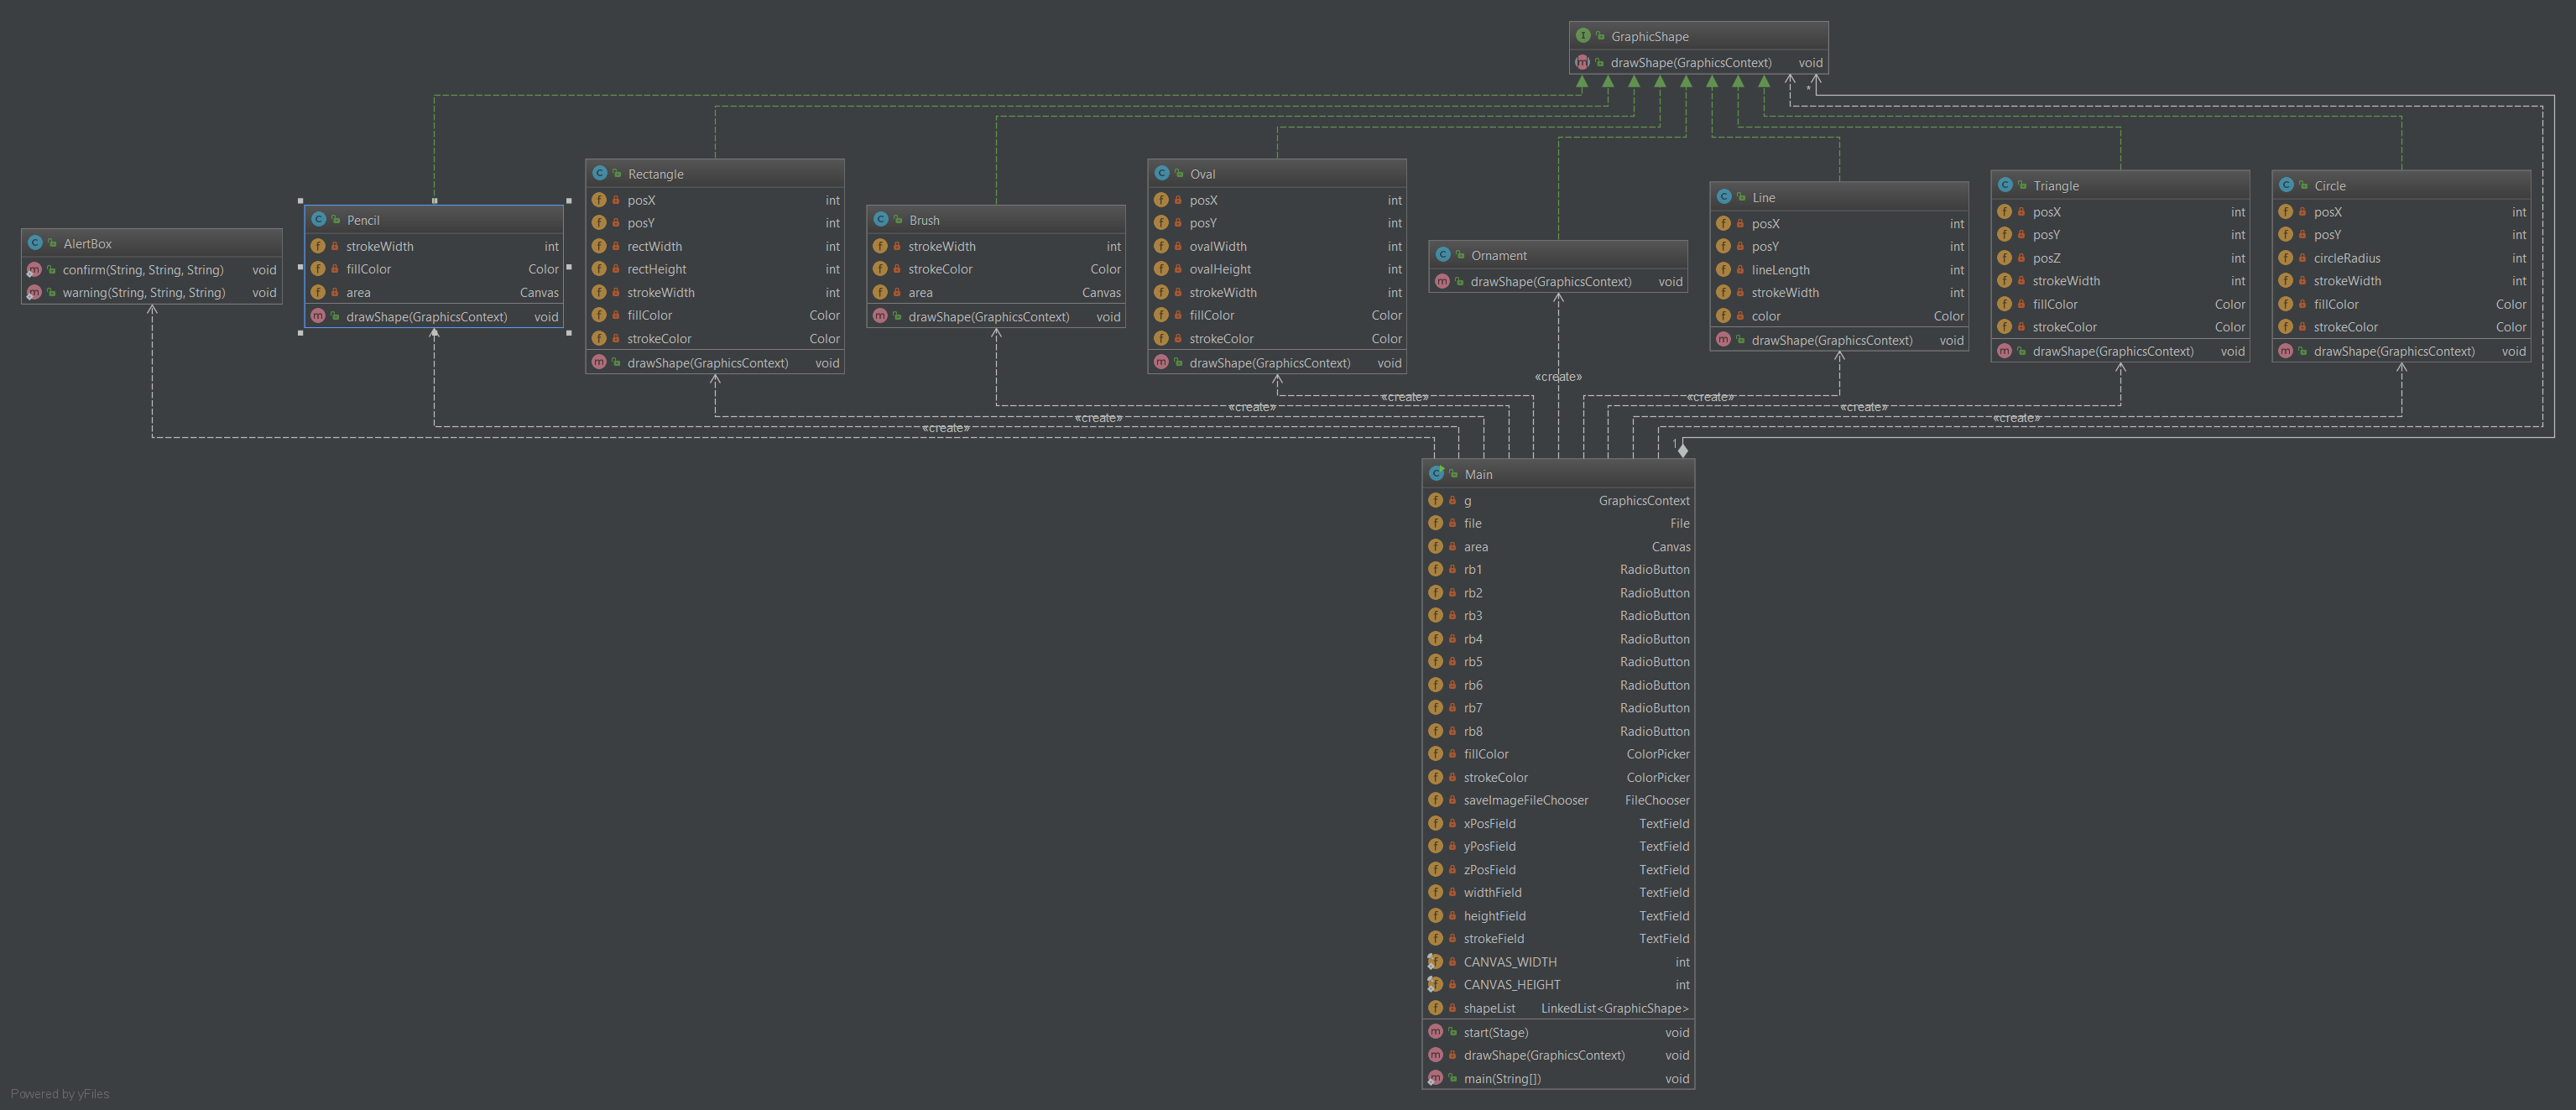Click the ovalHeight field in Oval
This screenshot has width=2576, height=1110.
coord(1277,269)
